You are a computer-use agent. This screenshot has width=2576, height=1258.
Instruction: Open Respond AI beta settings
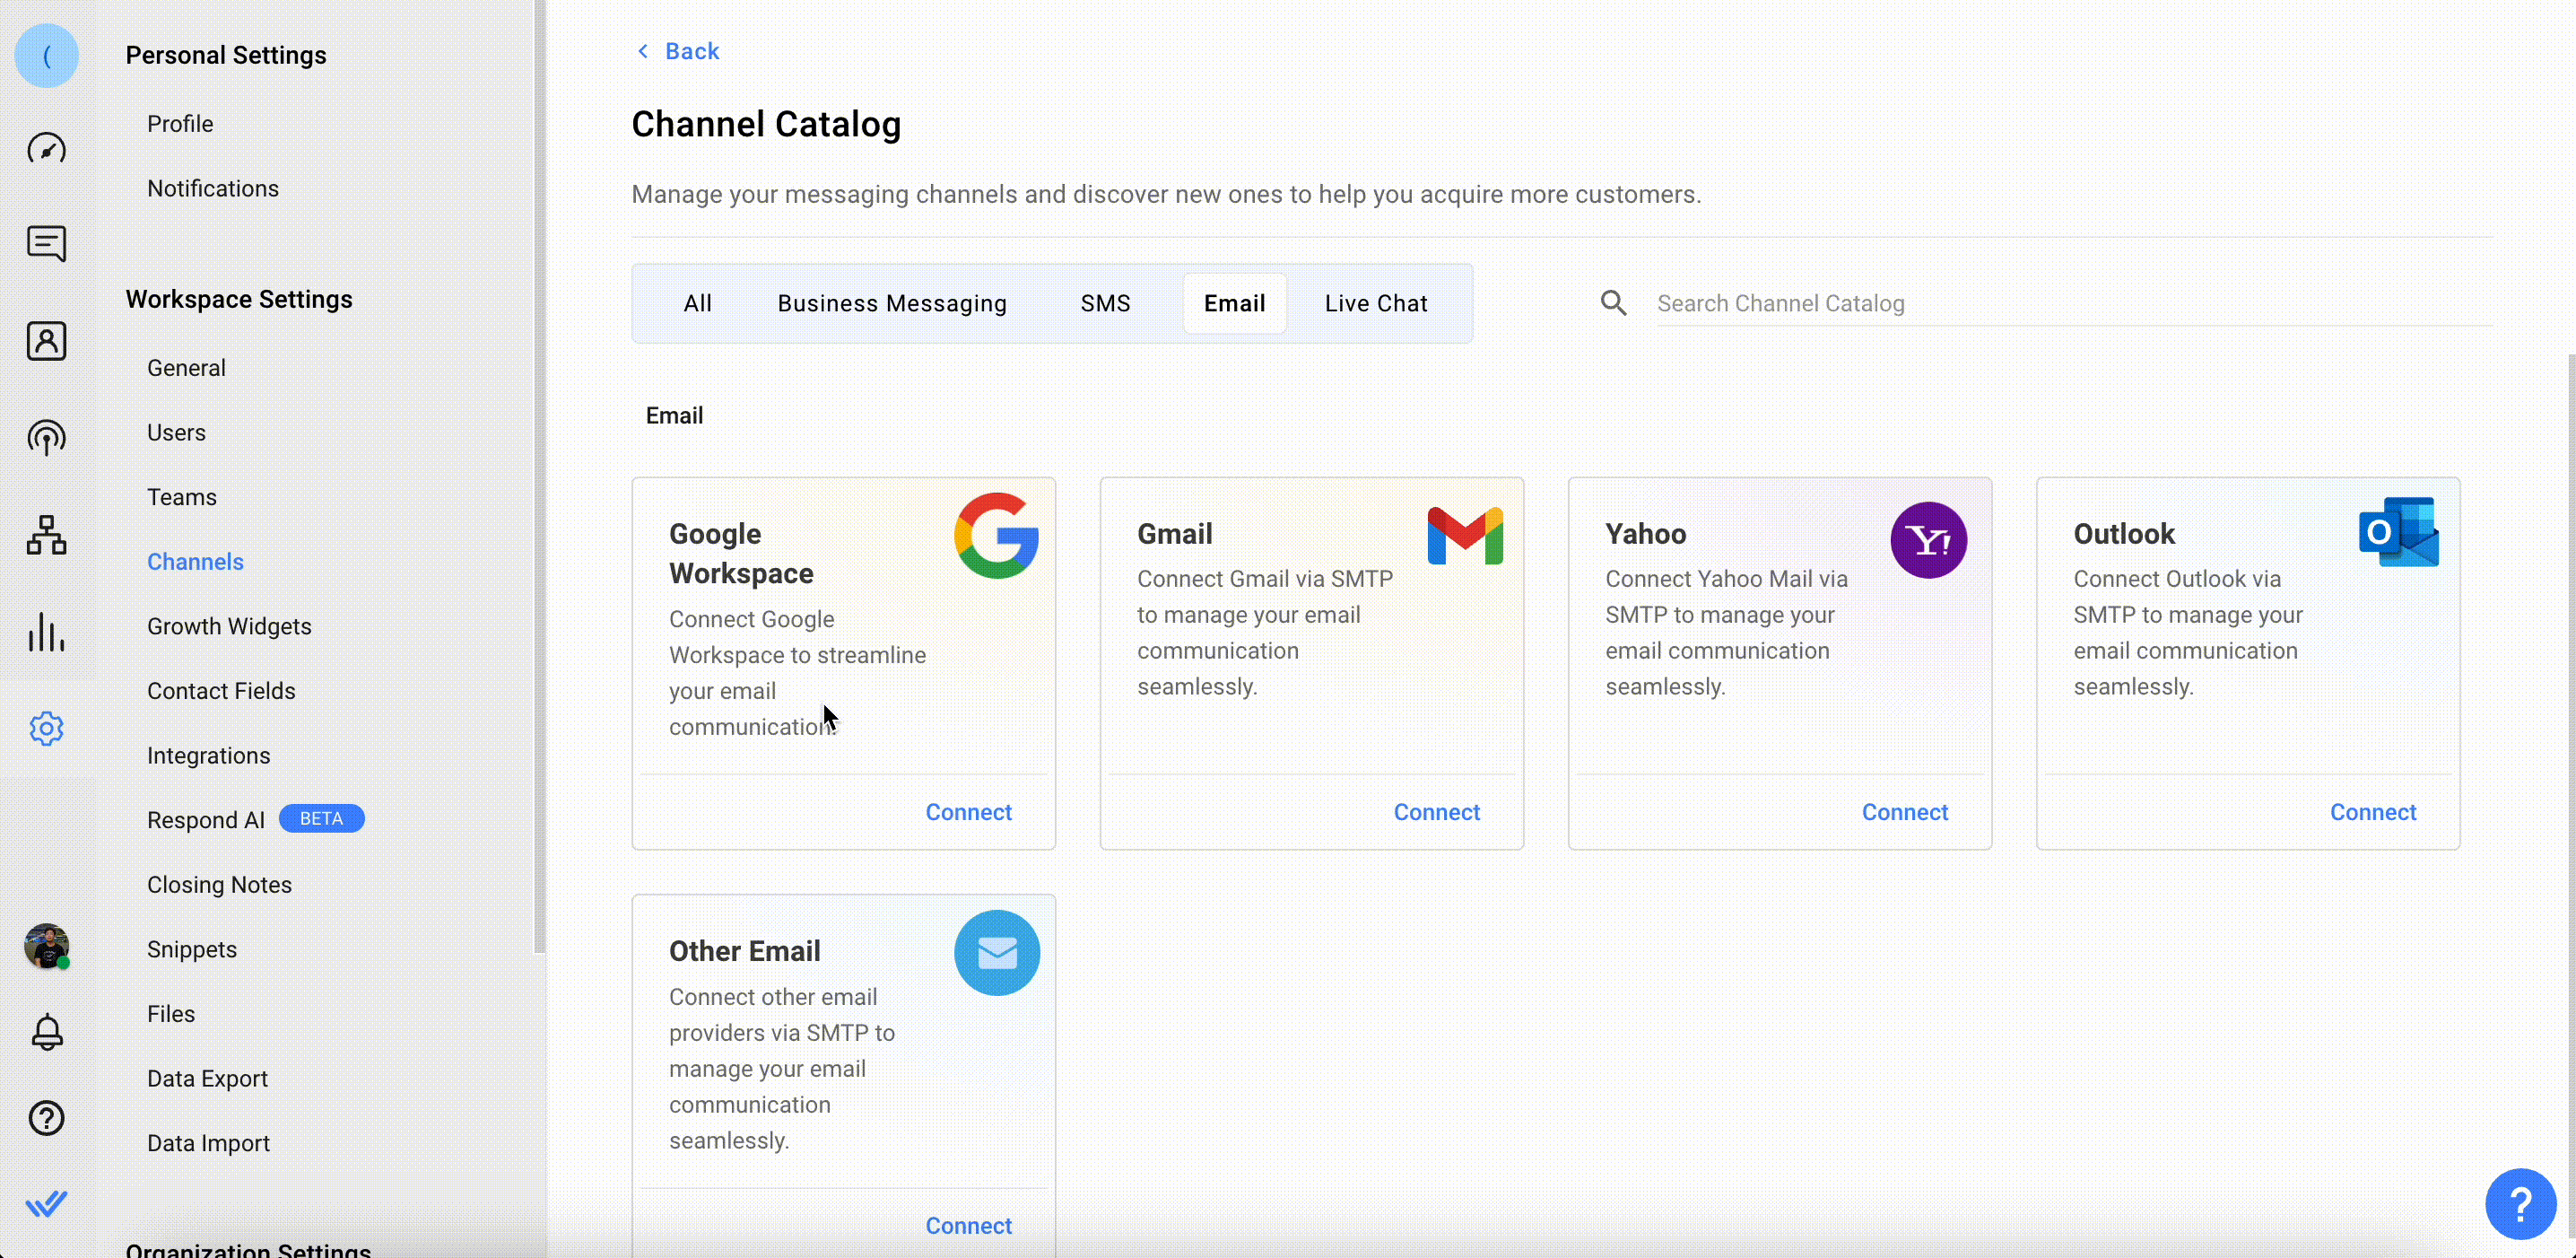[206, 820]
